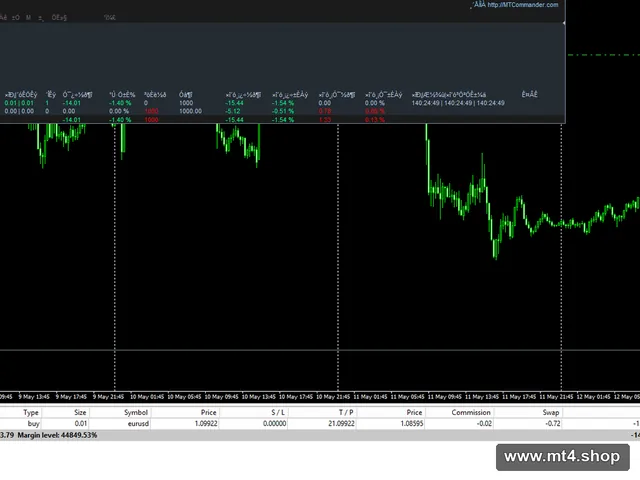Click the S / L column header
The width and height of the screenshot is (640, 480).
(278, 412)
